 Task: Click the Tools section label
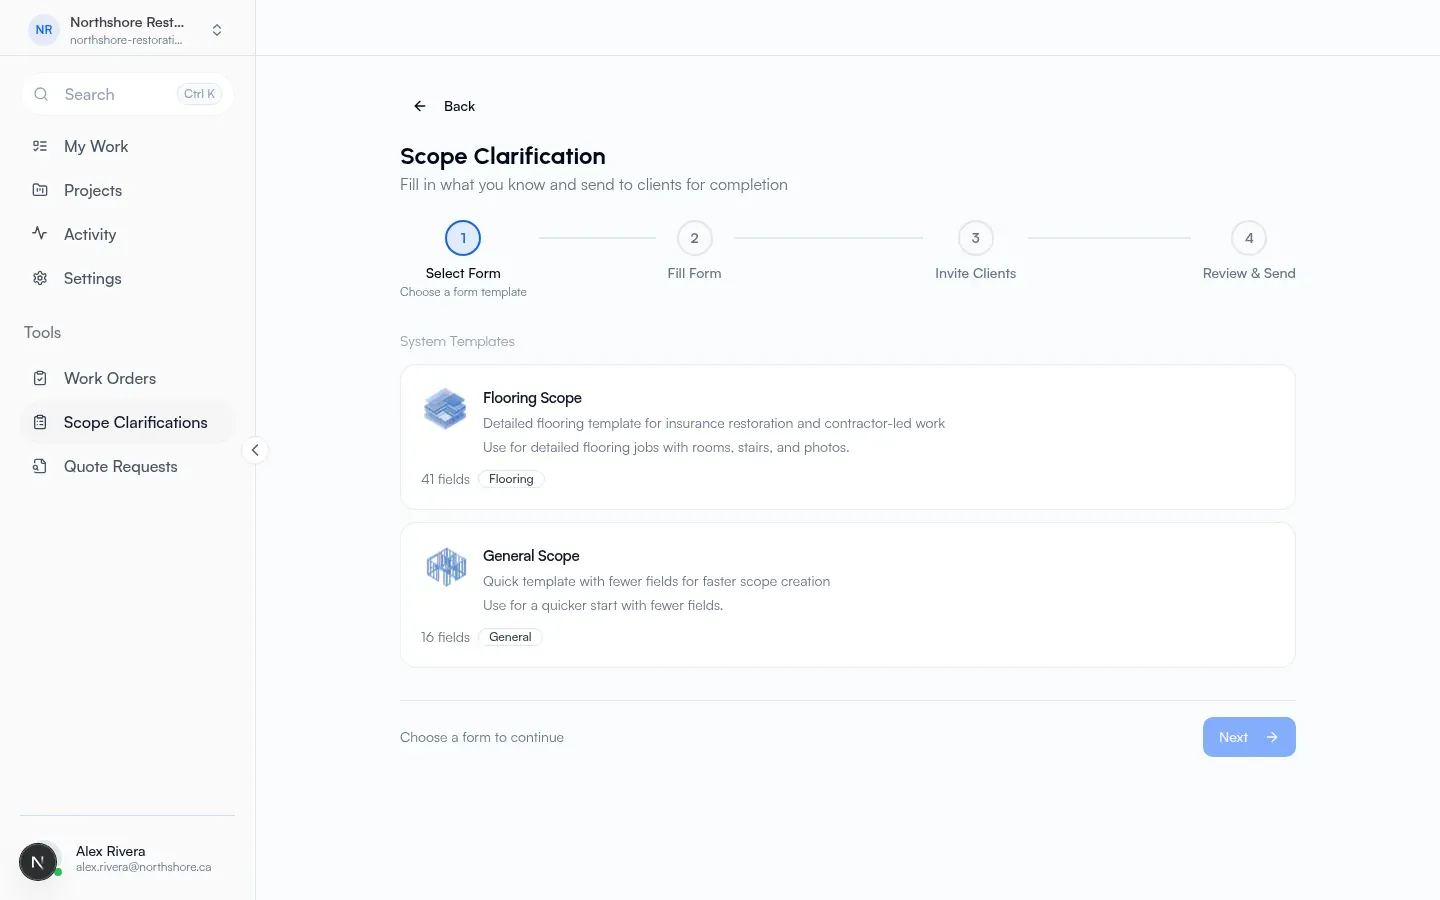click(x=42, y=332)
